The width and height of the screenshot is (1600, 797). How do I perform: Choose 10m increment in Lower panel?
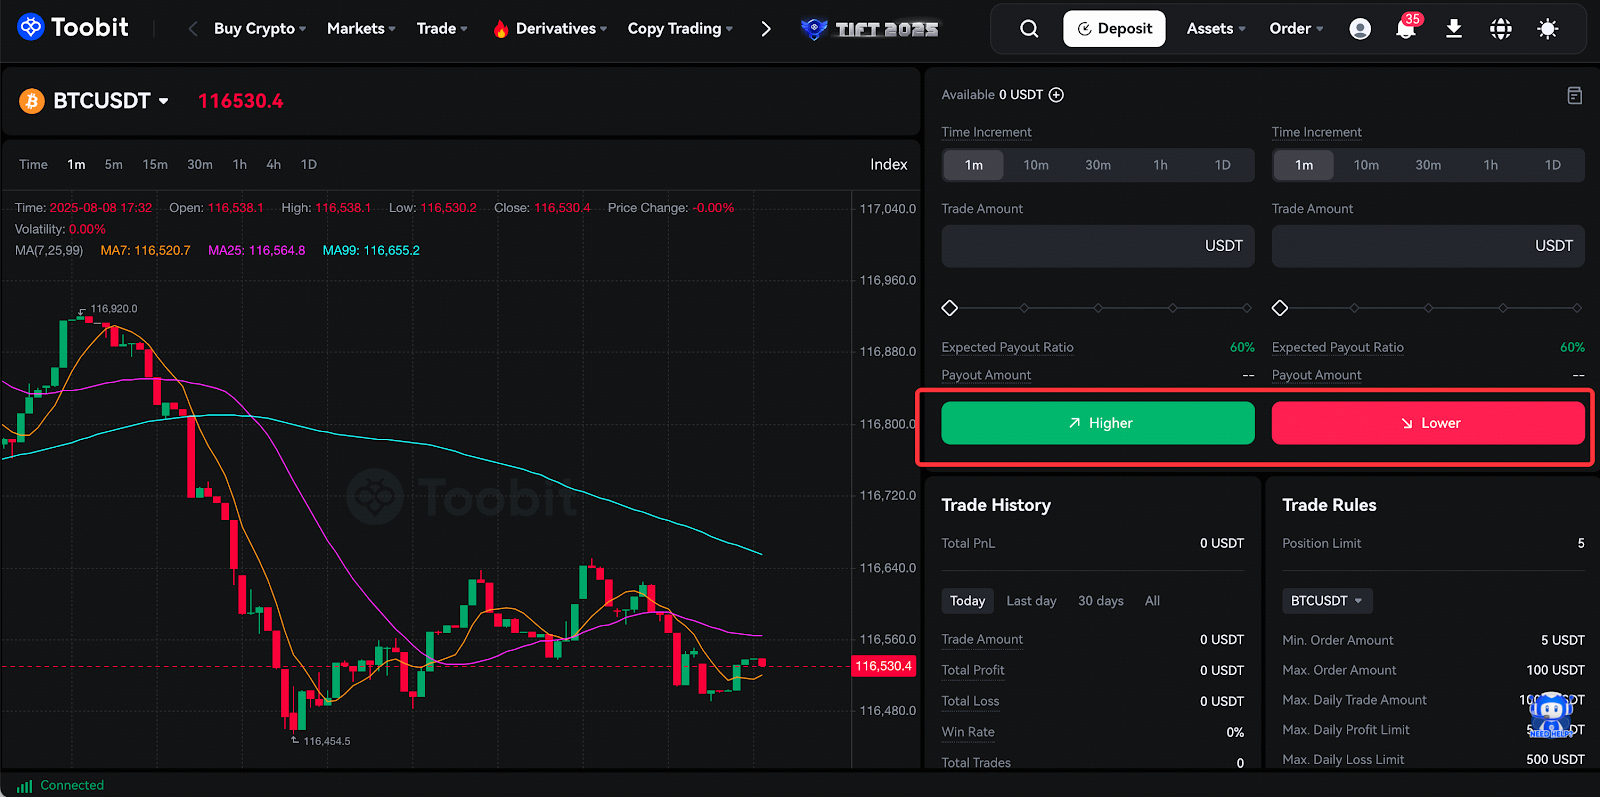[1366, 165]
